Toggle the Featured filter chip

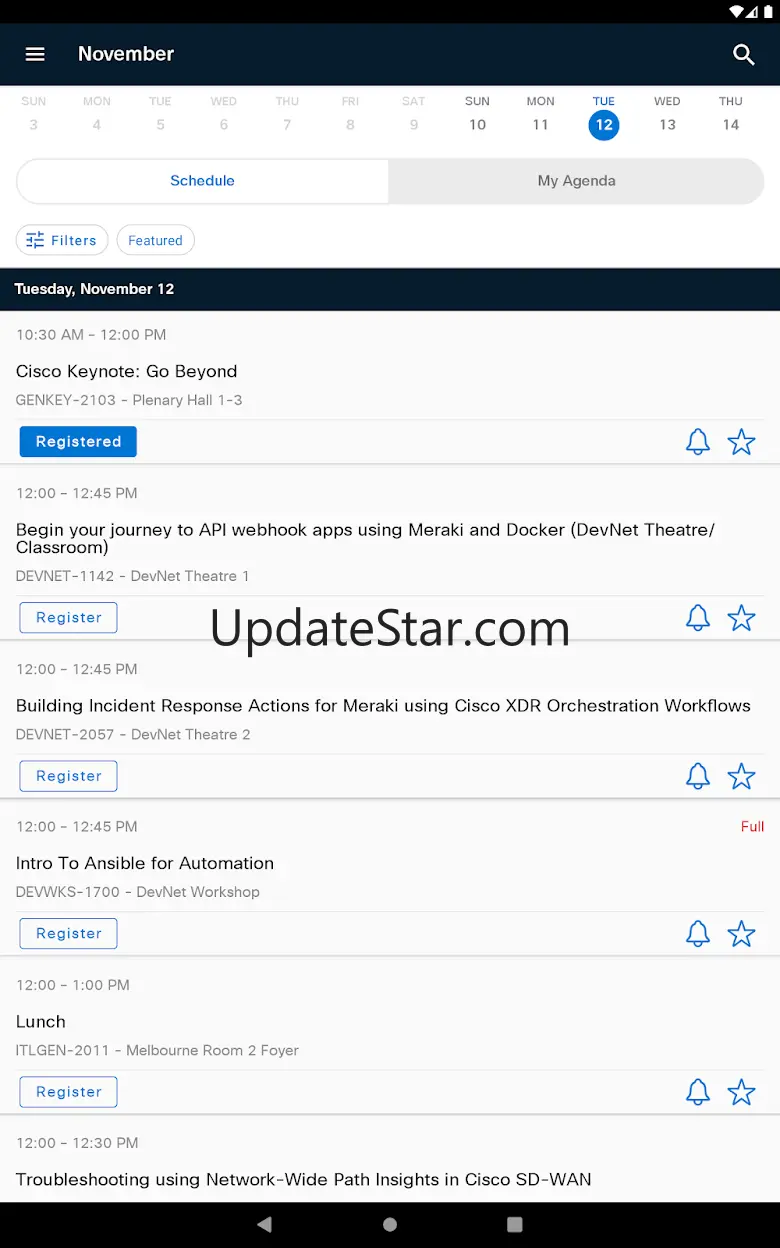[x=155, y=240]
